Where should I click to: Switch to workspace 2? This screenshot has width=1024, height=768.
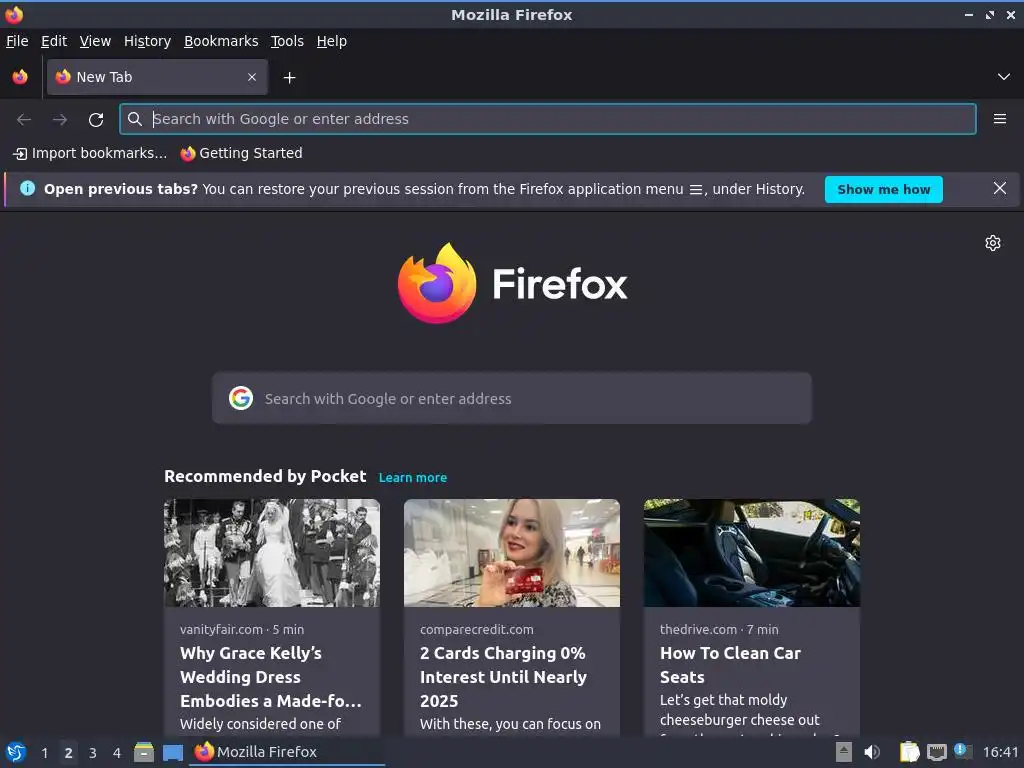click(69, 753)
